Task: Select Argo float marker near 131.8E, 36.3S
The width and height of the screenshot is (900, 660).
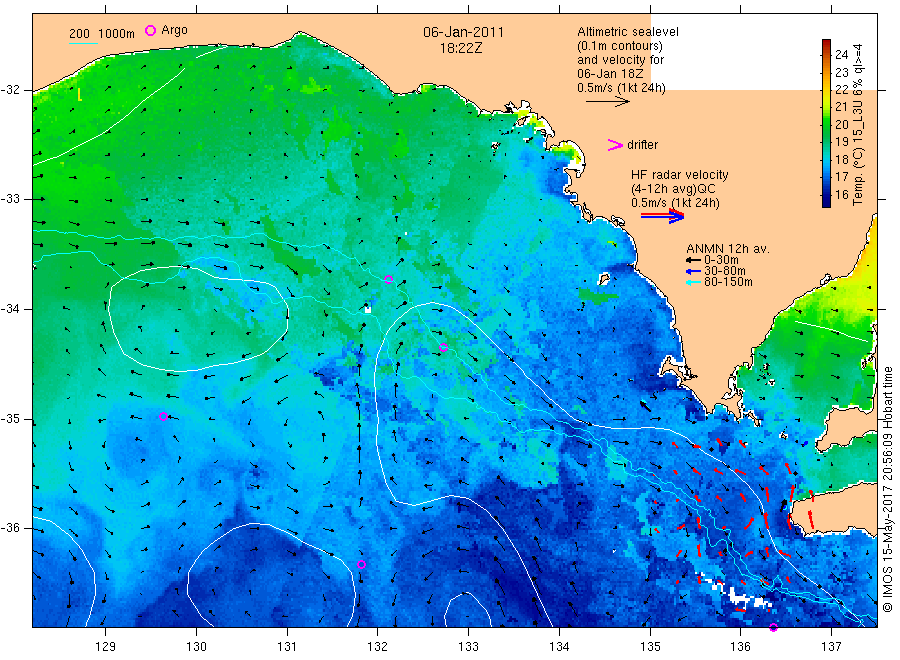Action: [361, 565]
